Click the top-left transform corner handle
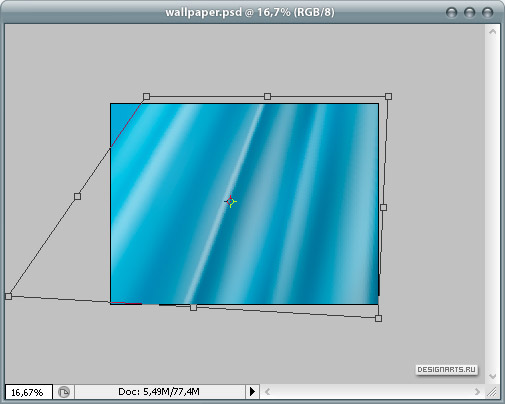The width and height of the screenshot is (505, 404). pos(146,97)
